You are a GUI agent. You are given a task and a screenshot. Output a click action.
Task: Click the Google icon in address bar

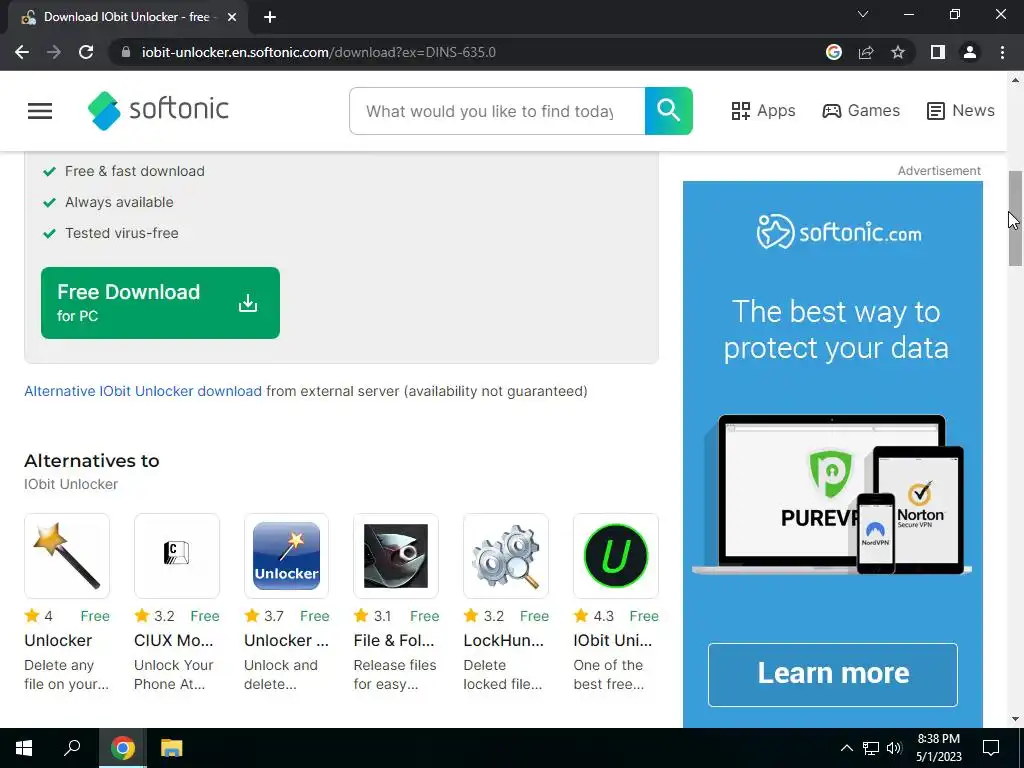click(833, 52)
